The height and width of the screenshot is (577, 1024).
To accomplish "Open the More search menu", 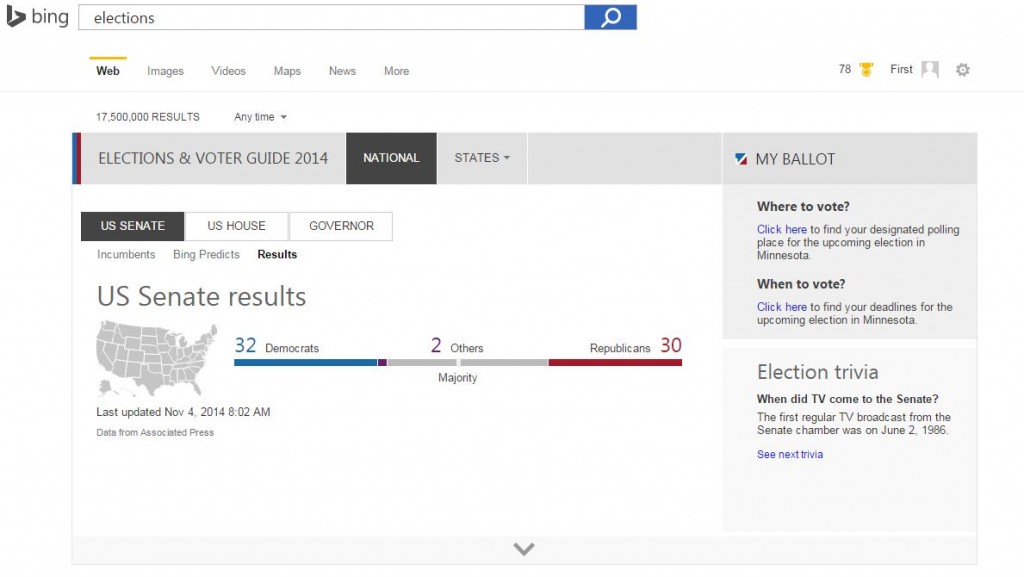I will click(396, 71).
